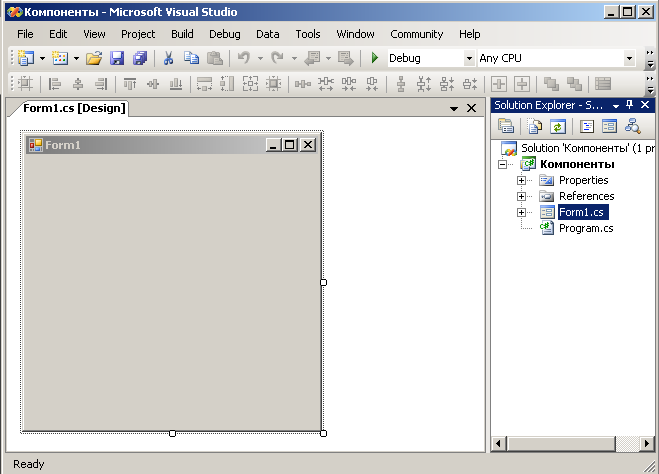
Task: Click Solution Explorer scroll right arrow
Action: pyautogui.click(x=647, y=443)
